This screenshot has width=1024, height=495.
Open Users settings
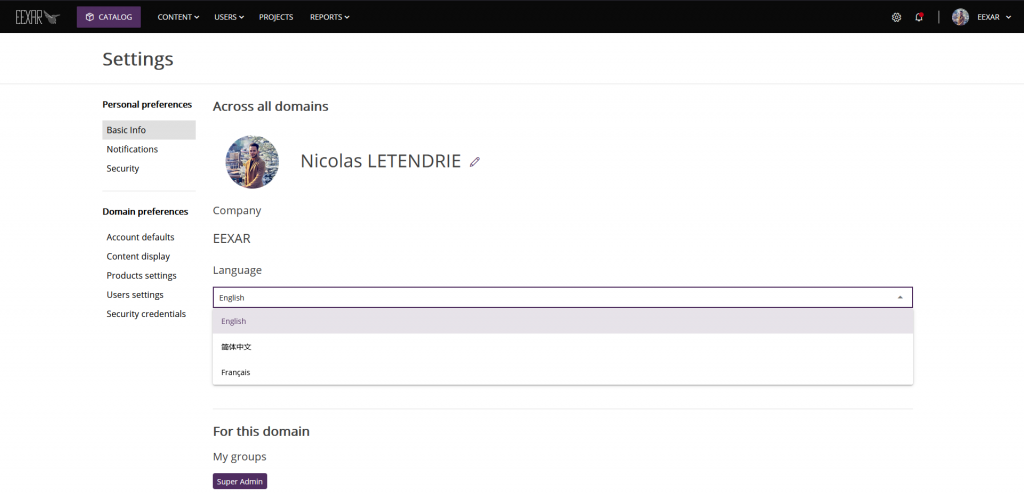(x=135, y=295)
